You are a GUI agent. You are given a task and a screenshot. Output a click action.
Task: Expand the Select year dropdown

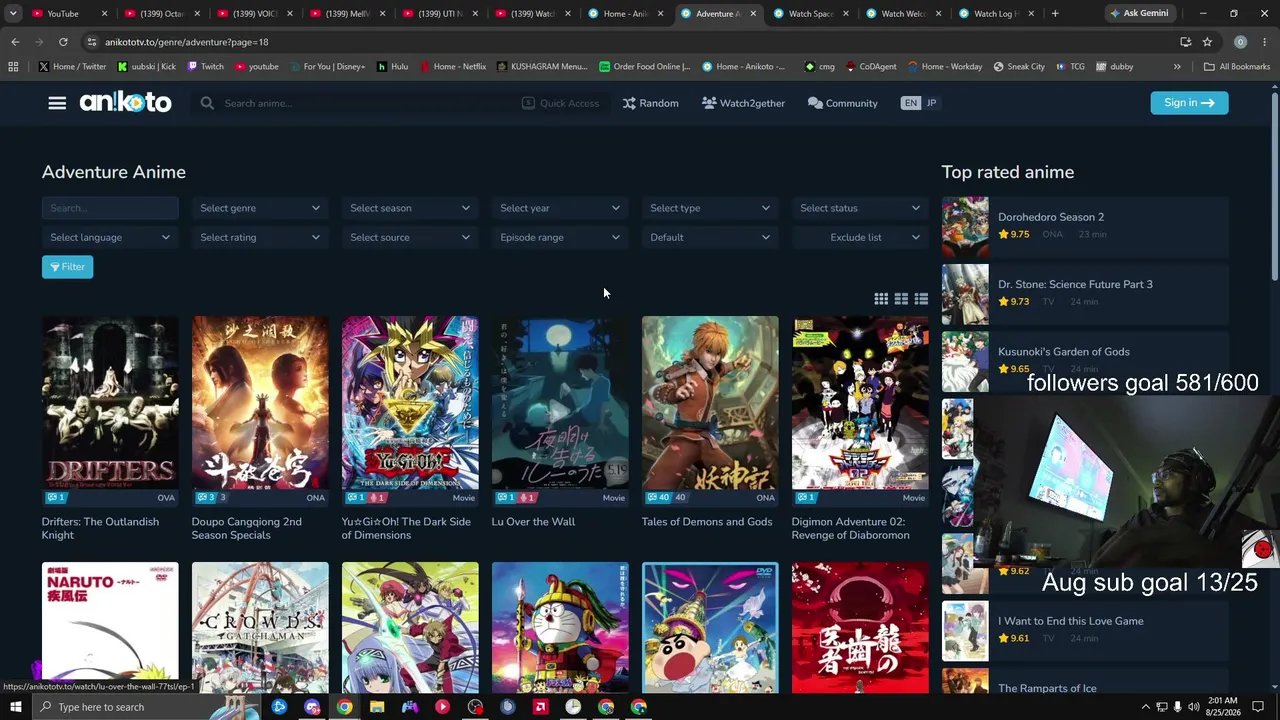click(x=560, y=208)
